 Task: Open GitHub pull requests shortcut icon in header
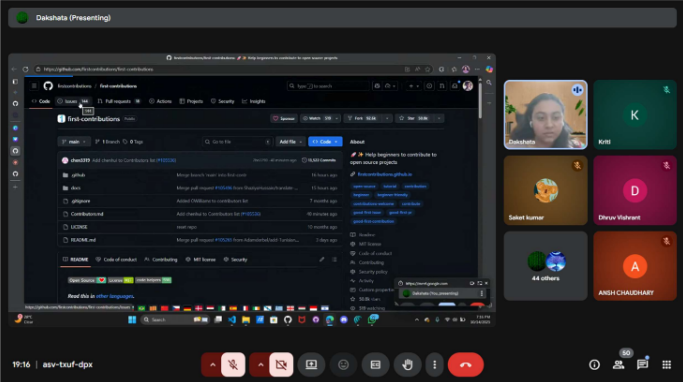442,86
